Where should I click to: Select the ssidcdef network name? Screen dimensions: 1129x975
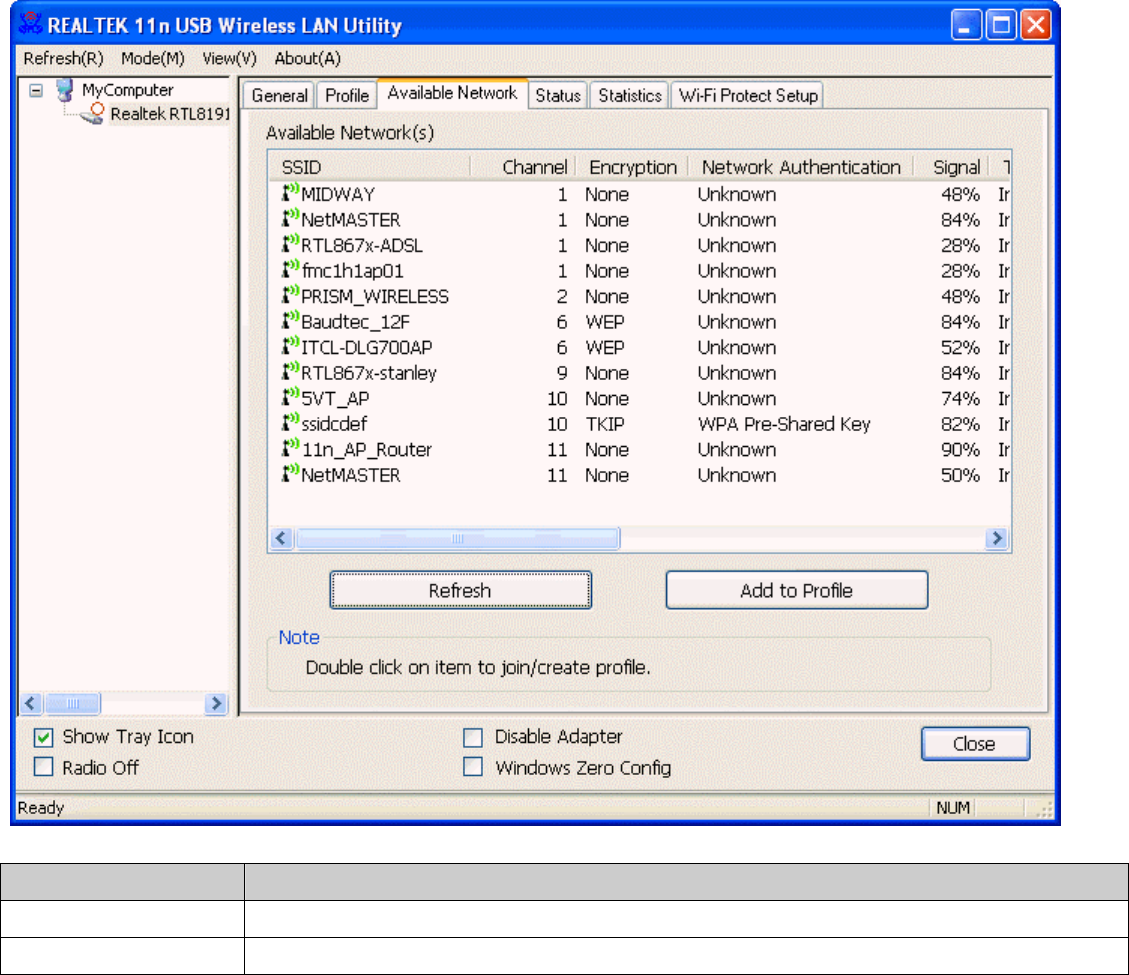click(334, 425)
